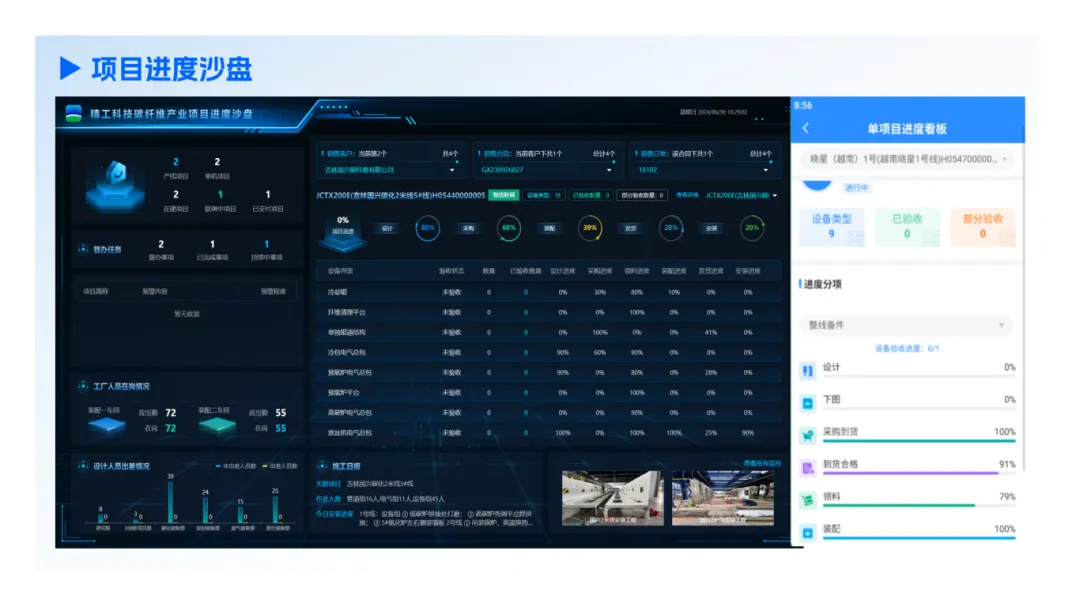Click the 设计人员出差情况 section icon

(83, 466)
